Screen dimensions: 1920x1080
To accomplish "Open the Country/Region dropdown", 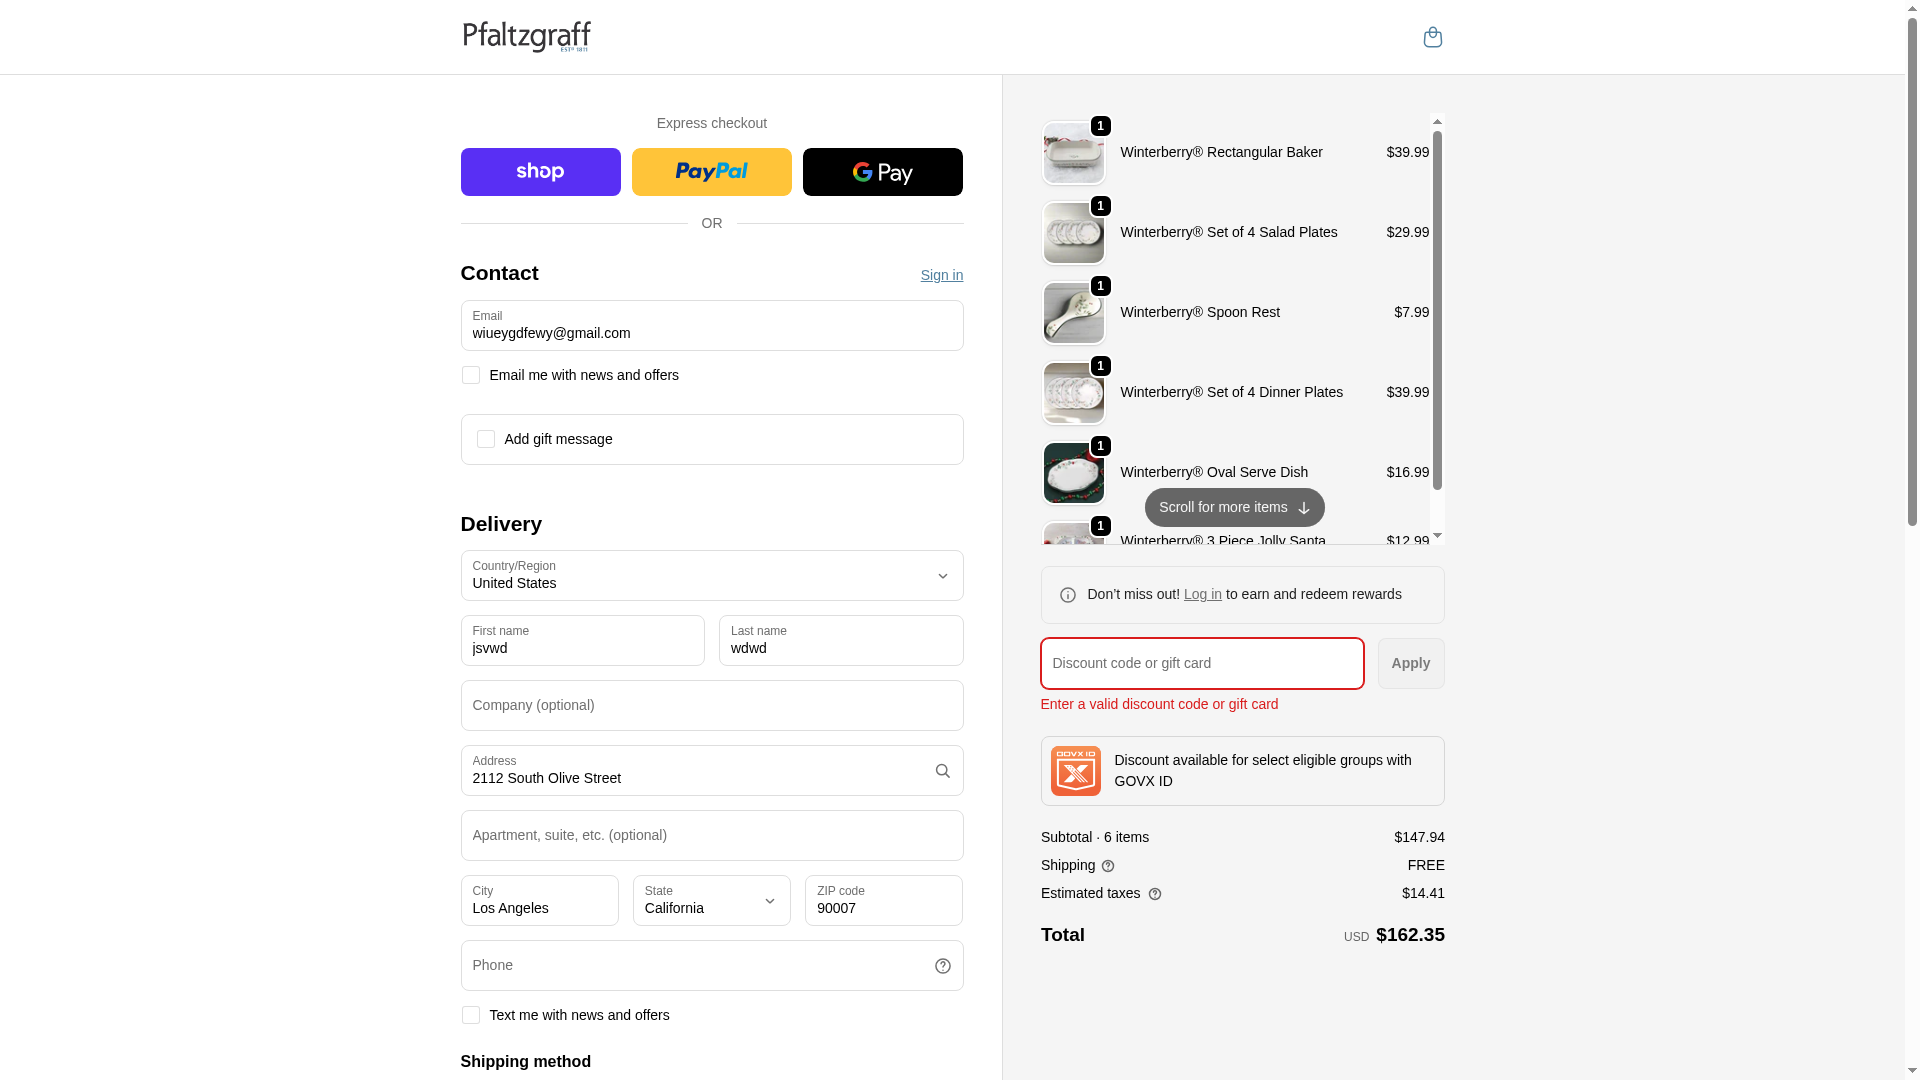I will (711, 576).
